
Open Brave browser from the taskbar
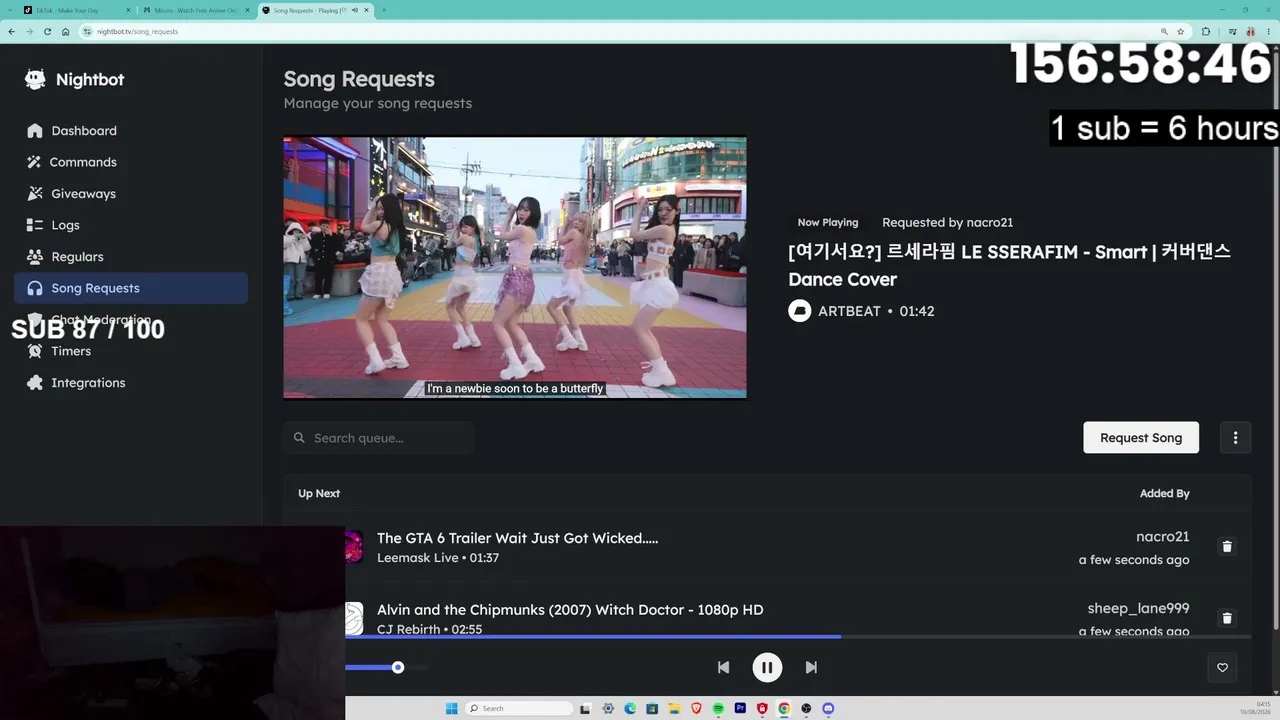pos(696,708)
